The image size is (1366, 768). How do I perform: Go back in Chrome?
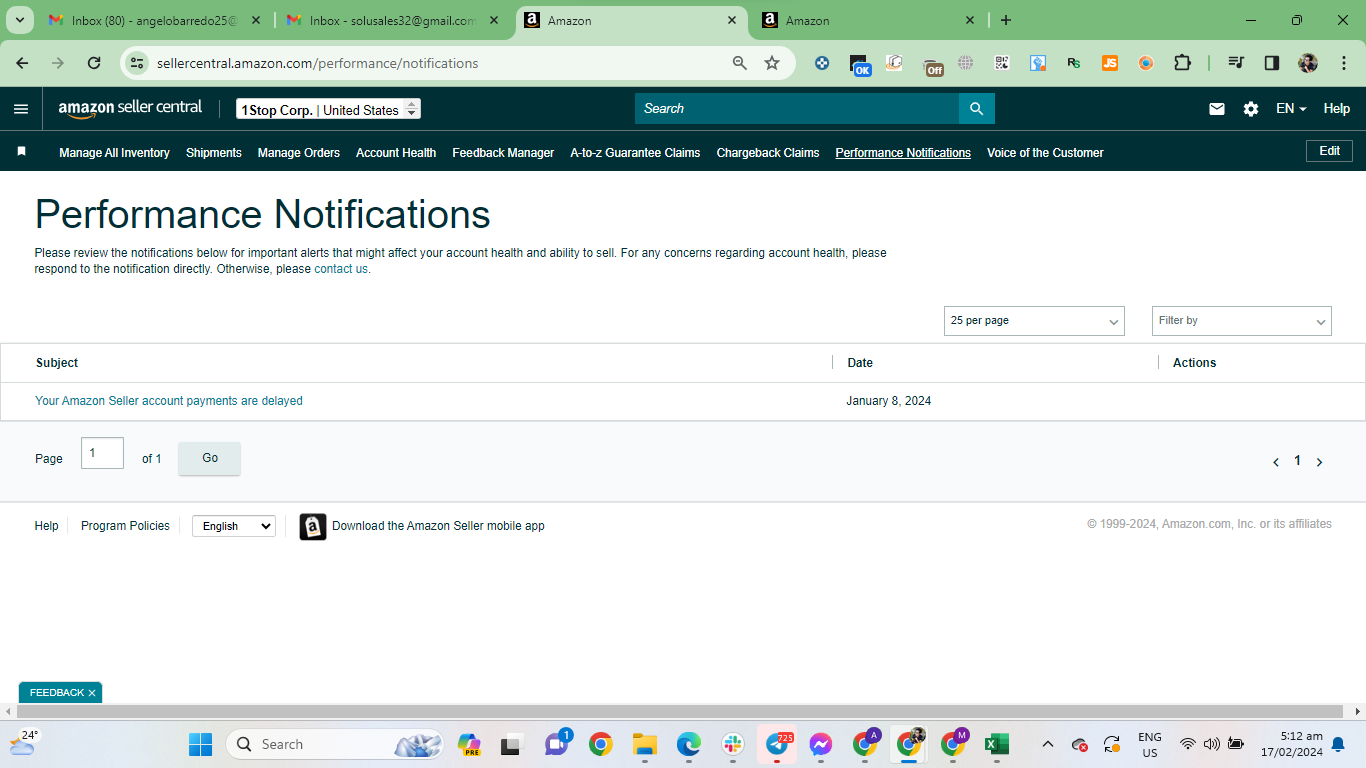(x=22, y=63)
